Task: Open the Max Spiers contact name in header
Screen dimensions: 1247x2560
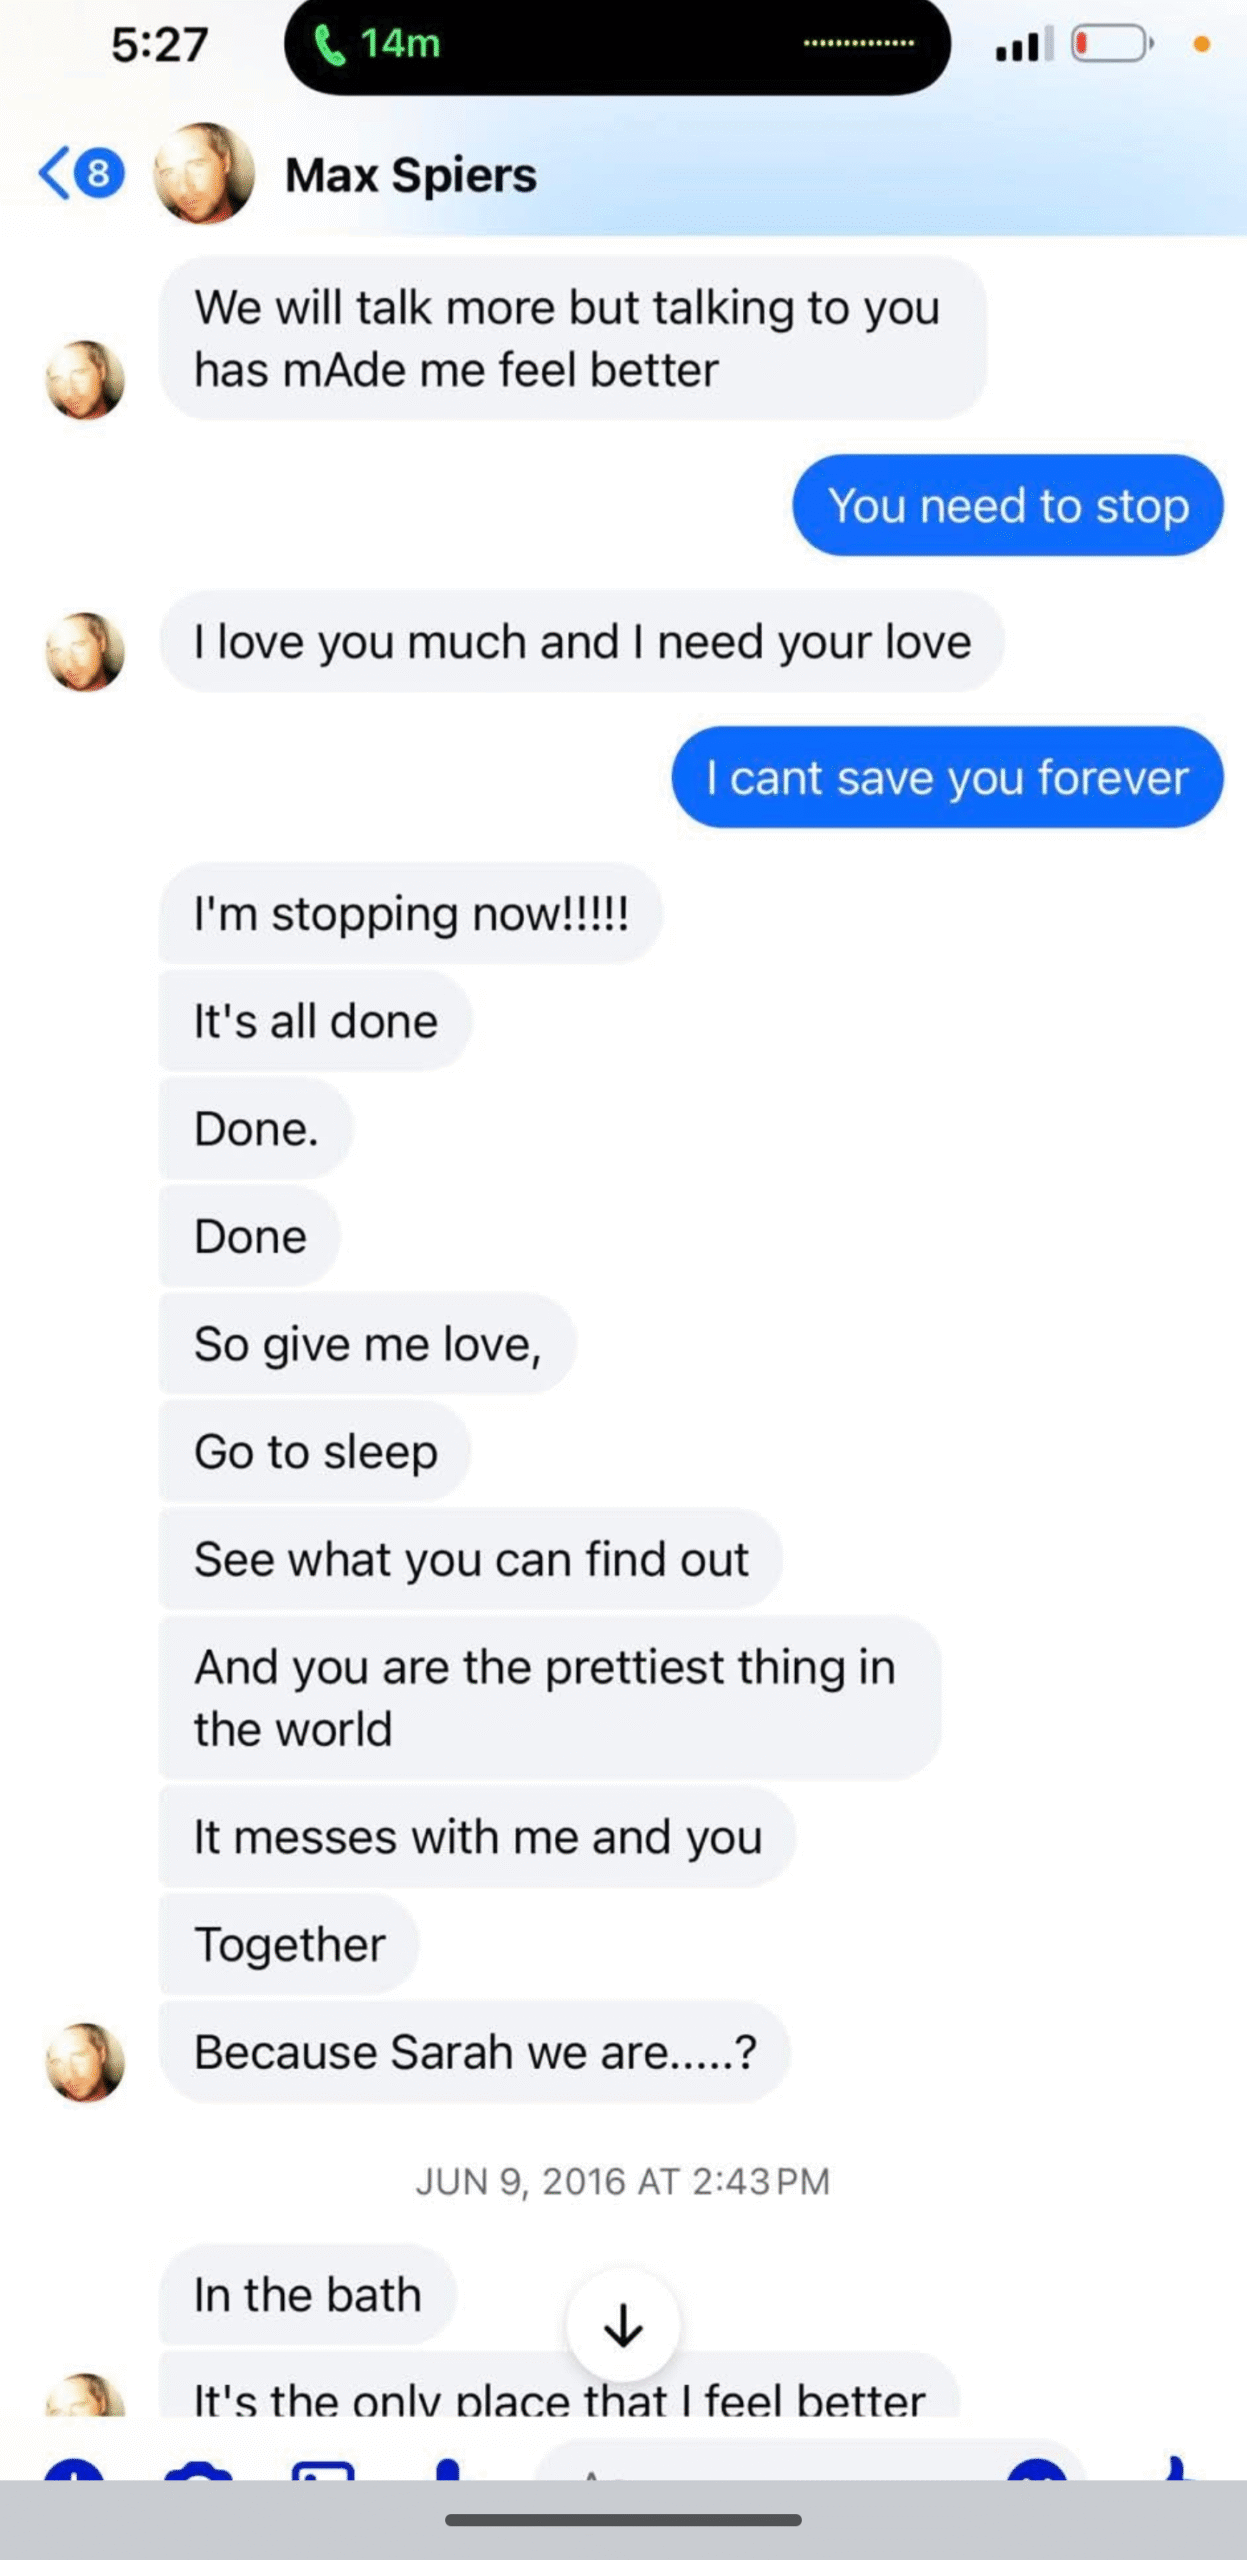Action: tap(411, 175)
